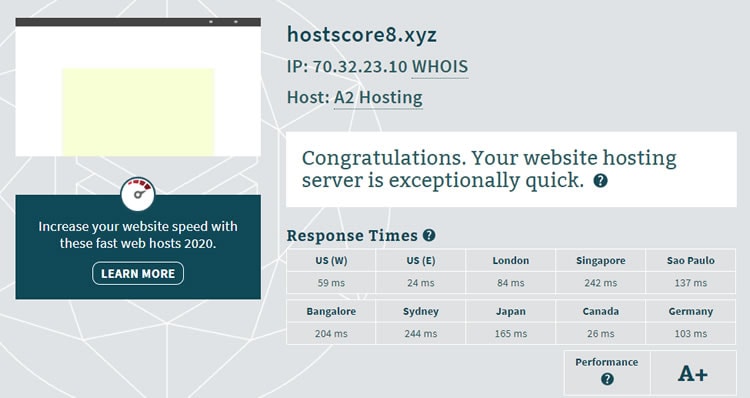The width and height of the screenshot is (750, 398).
Task: Click the Performance label
Action: pyautogui.click(x=607, y=362)
